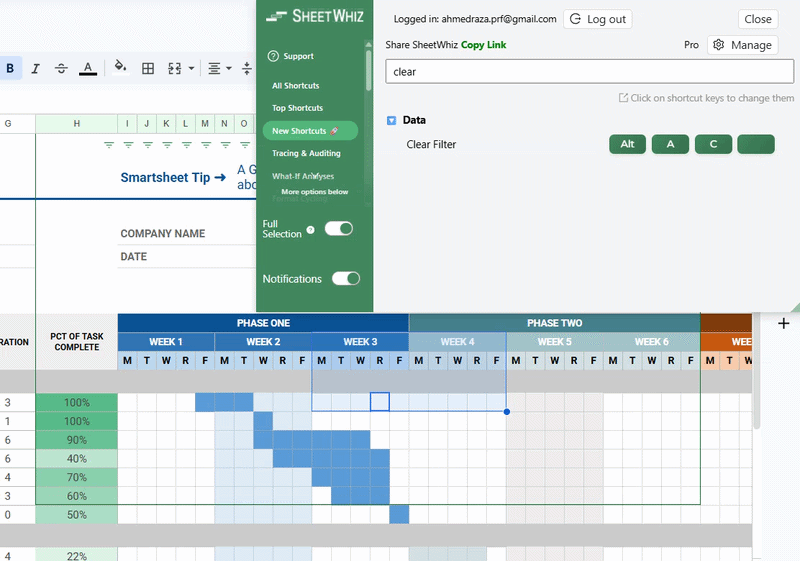This screenshot has width=800, height=561.
Task: Select column G header
Action: click(x=8, y=123)
